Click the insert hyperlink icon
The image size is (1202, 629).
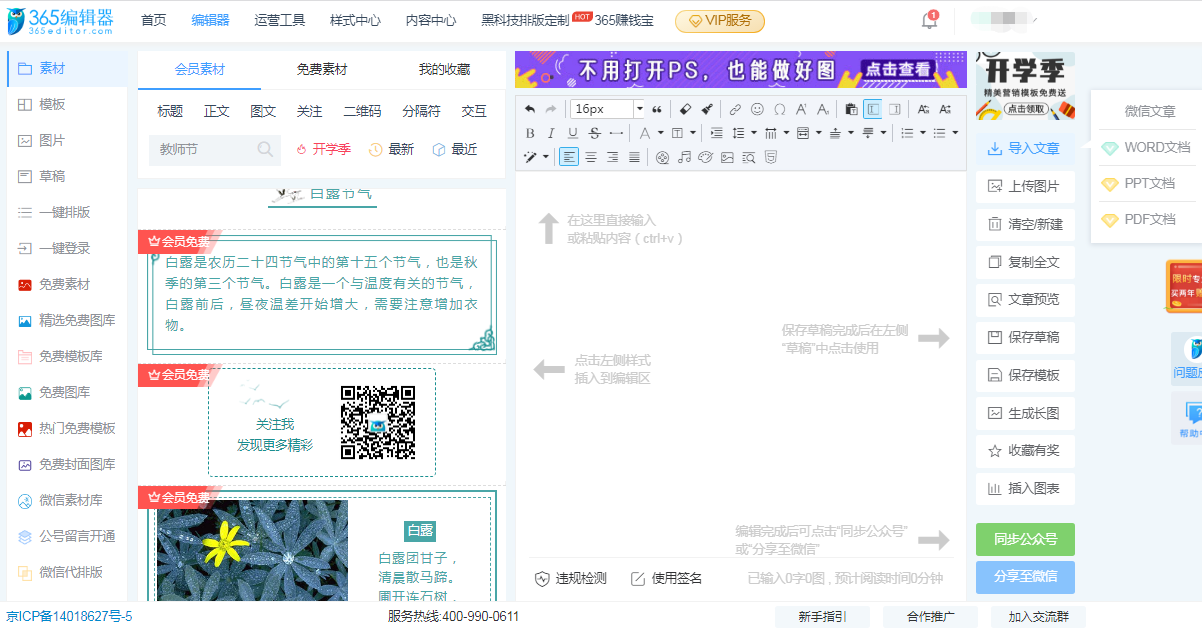tap(734, 108)
